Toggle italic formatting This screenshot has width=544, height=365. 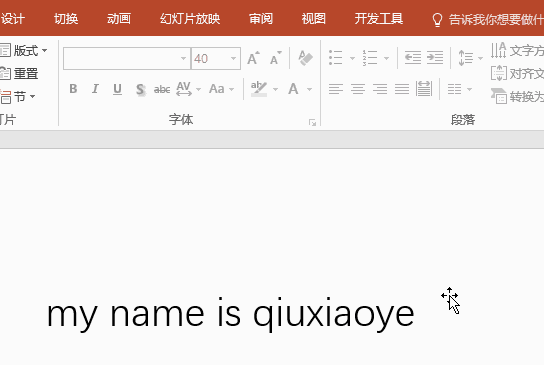[95, 89]
